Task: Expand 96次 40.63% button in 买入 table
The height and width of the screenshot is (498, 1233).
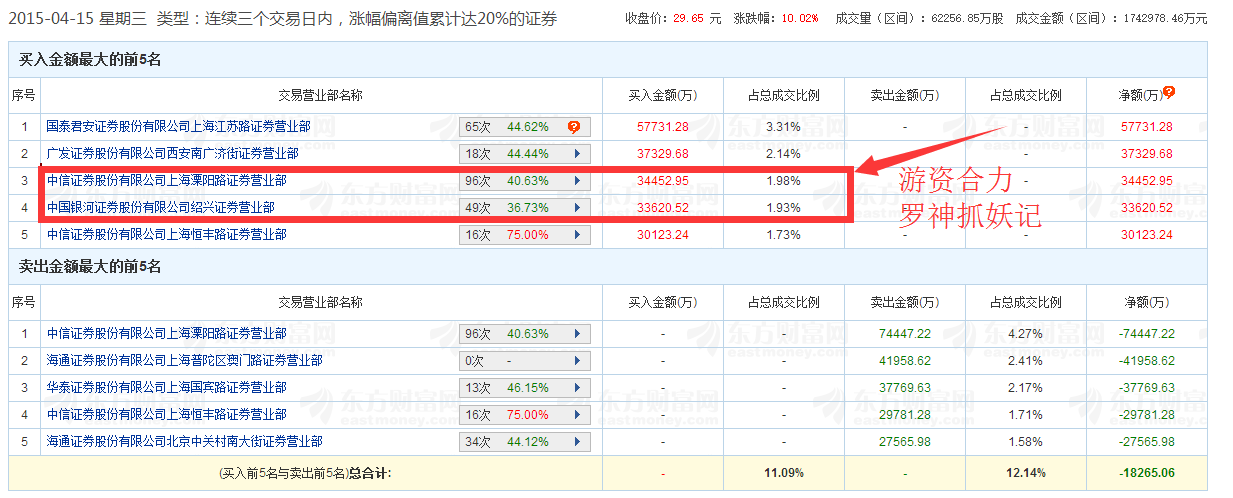Action: 524,181
